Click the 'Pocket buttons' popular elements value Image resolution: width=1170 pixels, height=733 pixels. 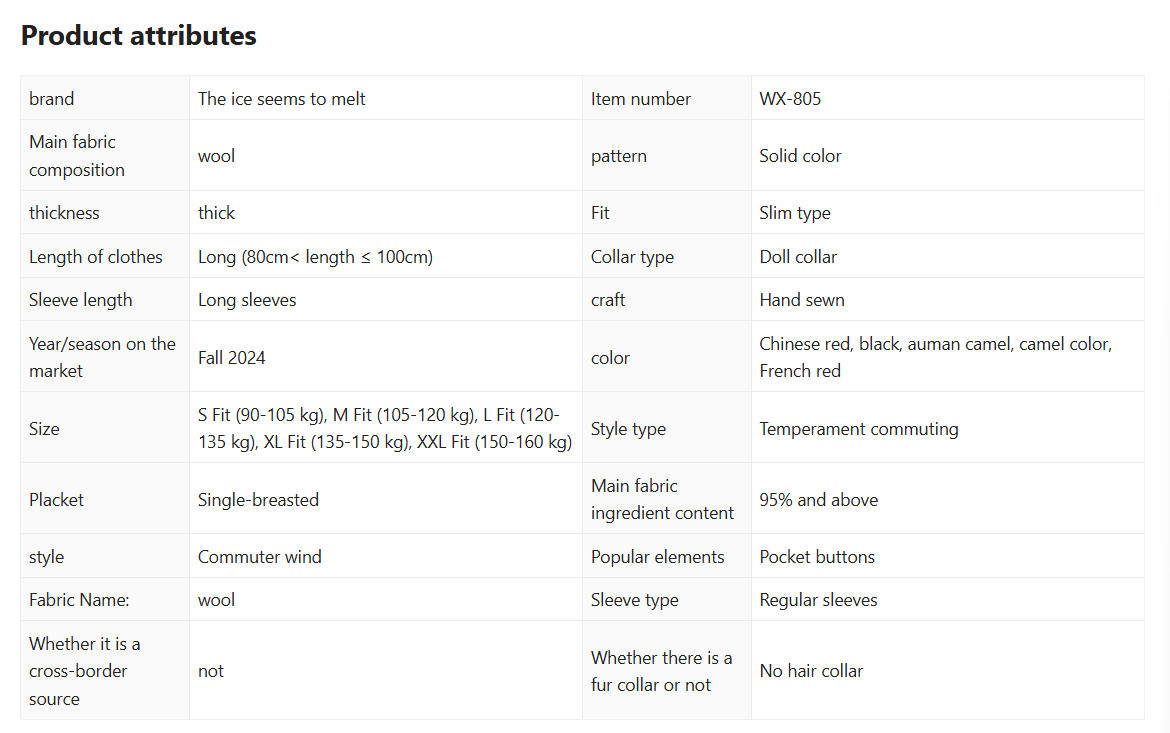(816, 557)
